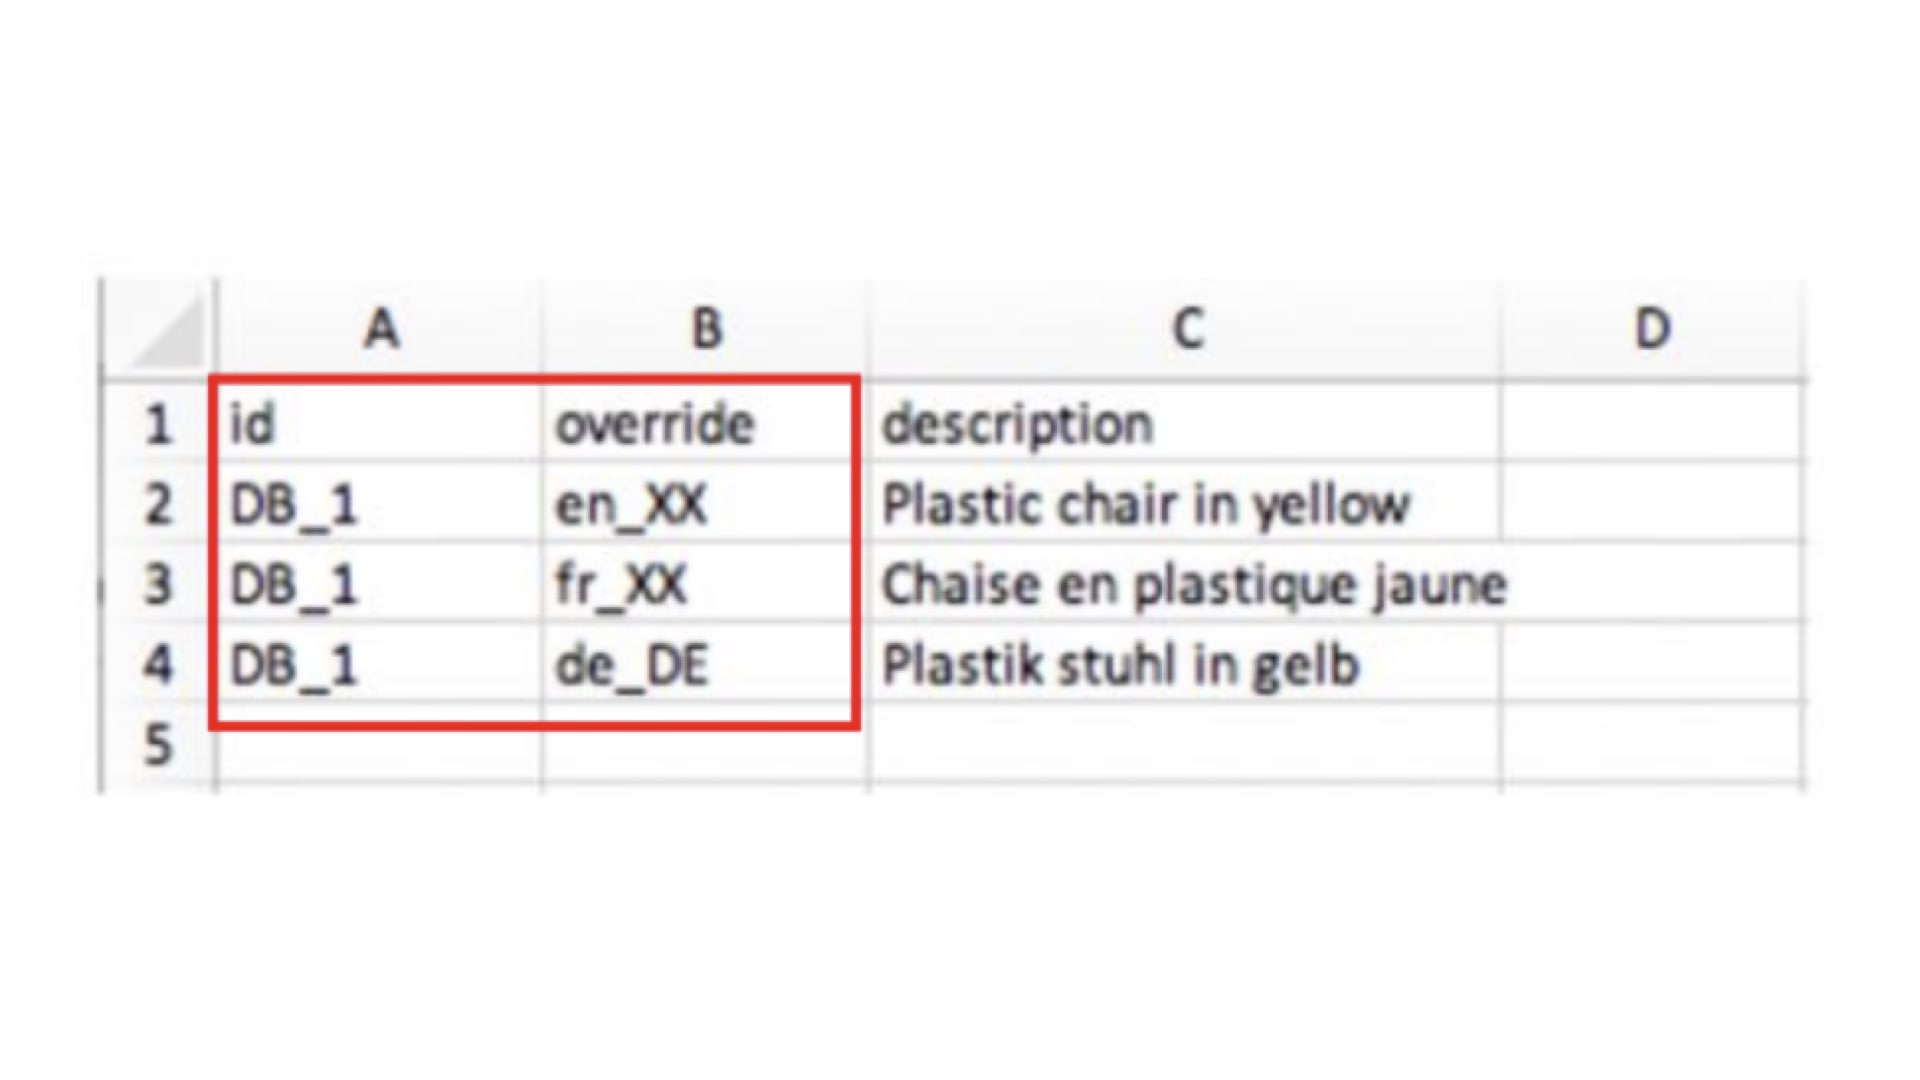Select row 4 header

click(158, 664)
